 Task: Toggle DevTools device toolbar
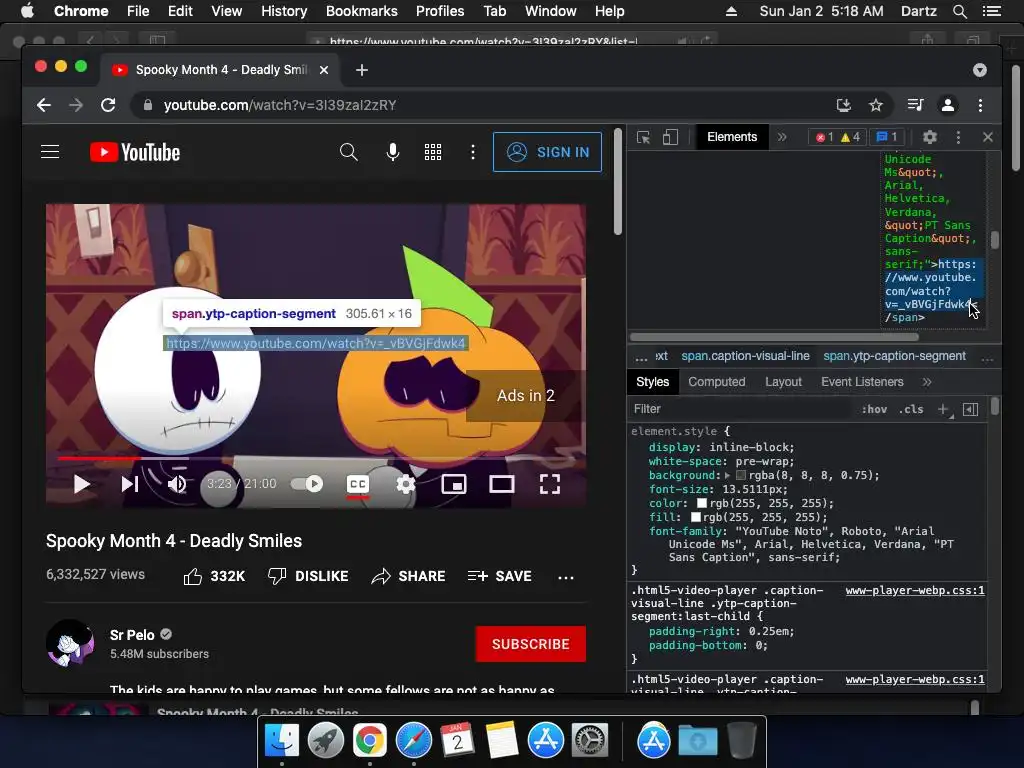670,137
